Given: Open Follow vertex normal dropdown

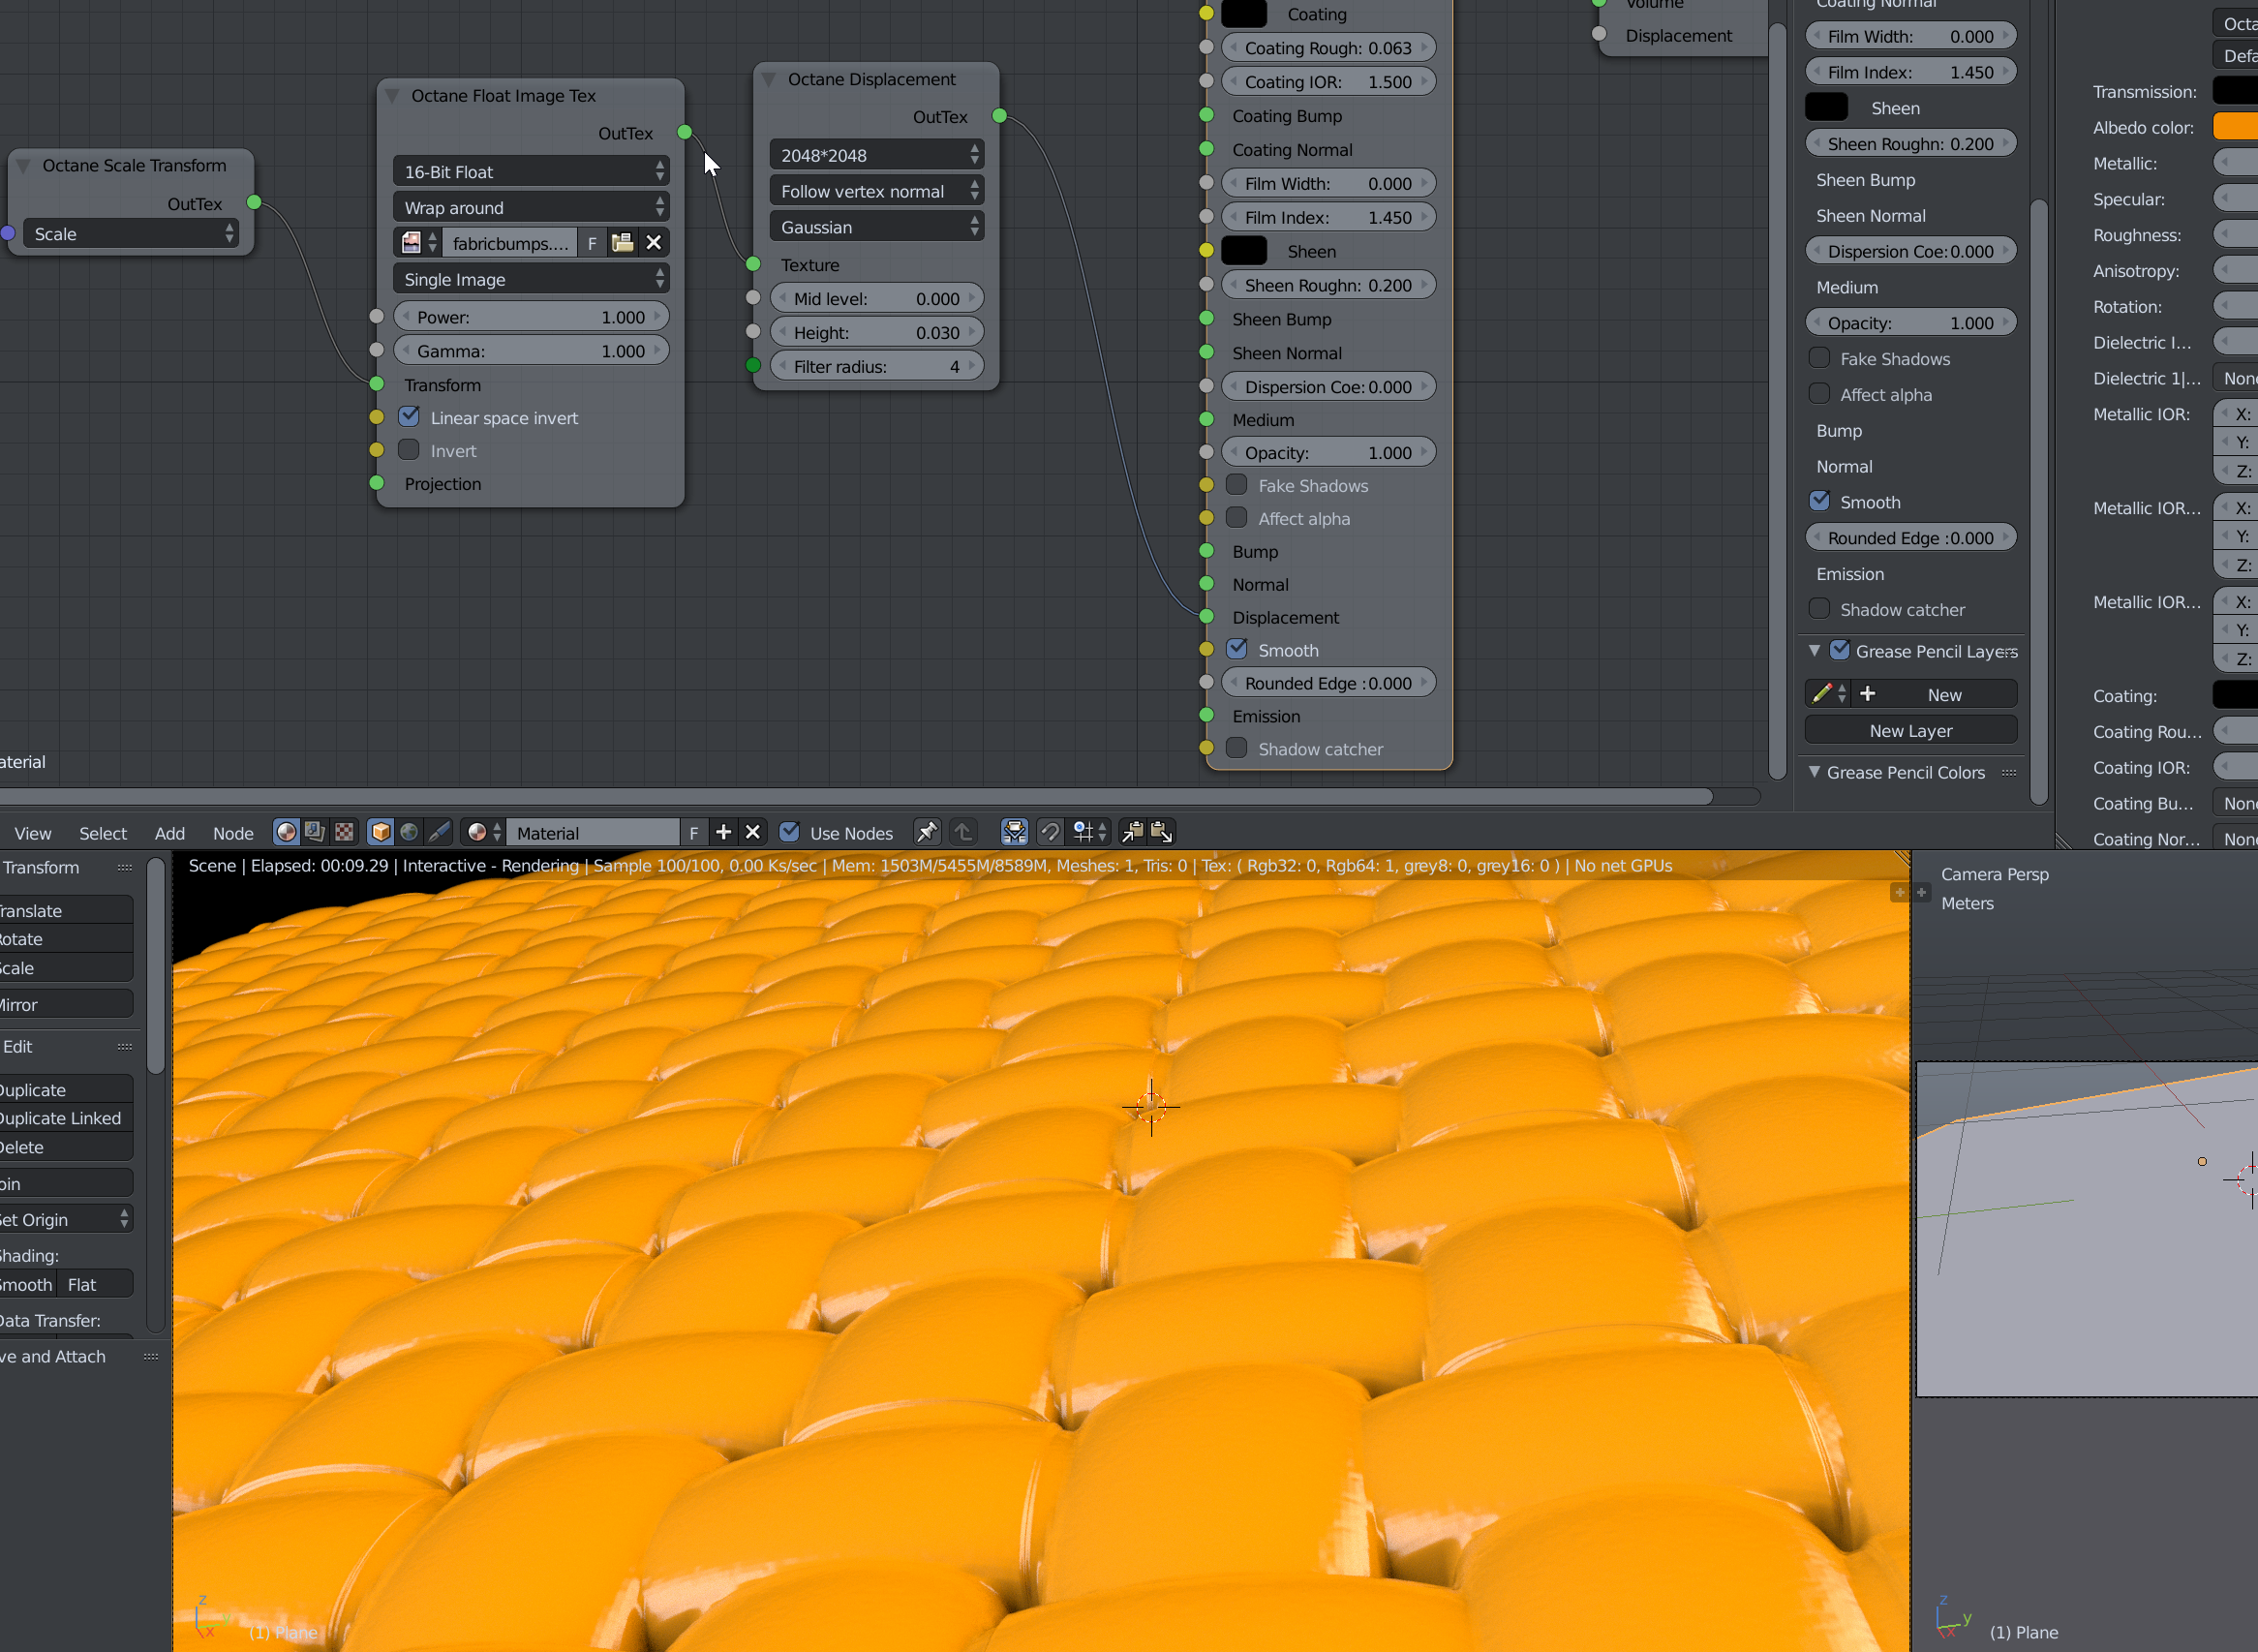Looking at the screenshot, I should [x=876, y=191].
